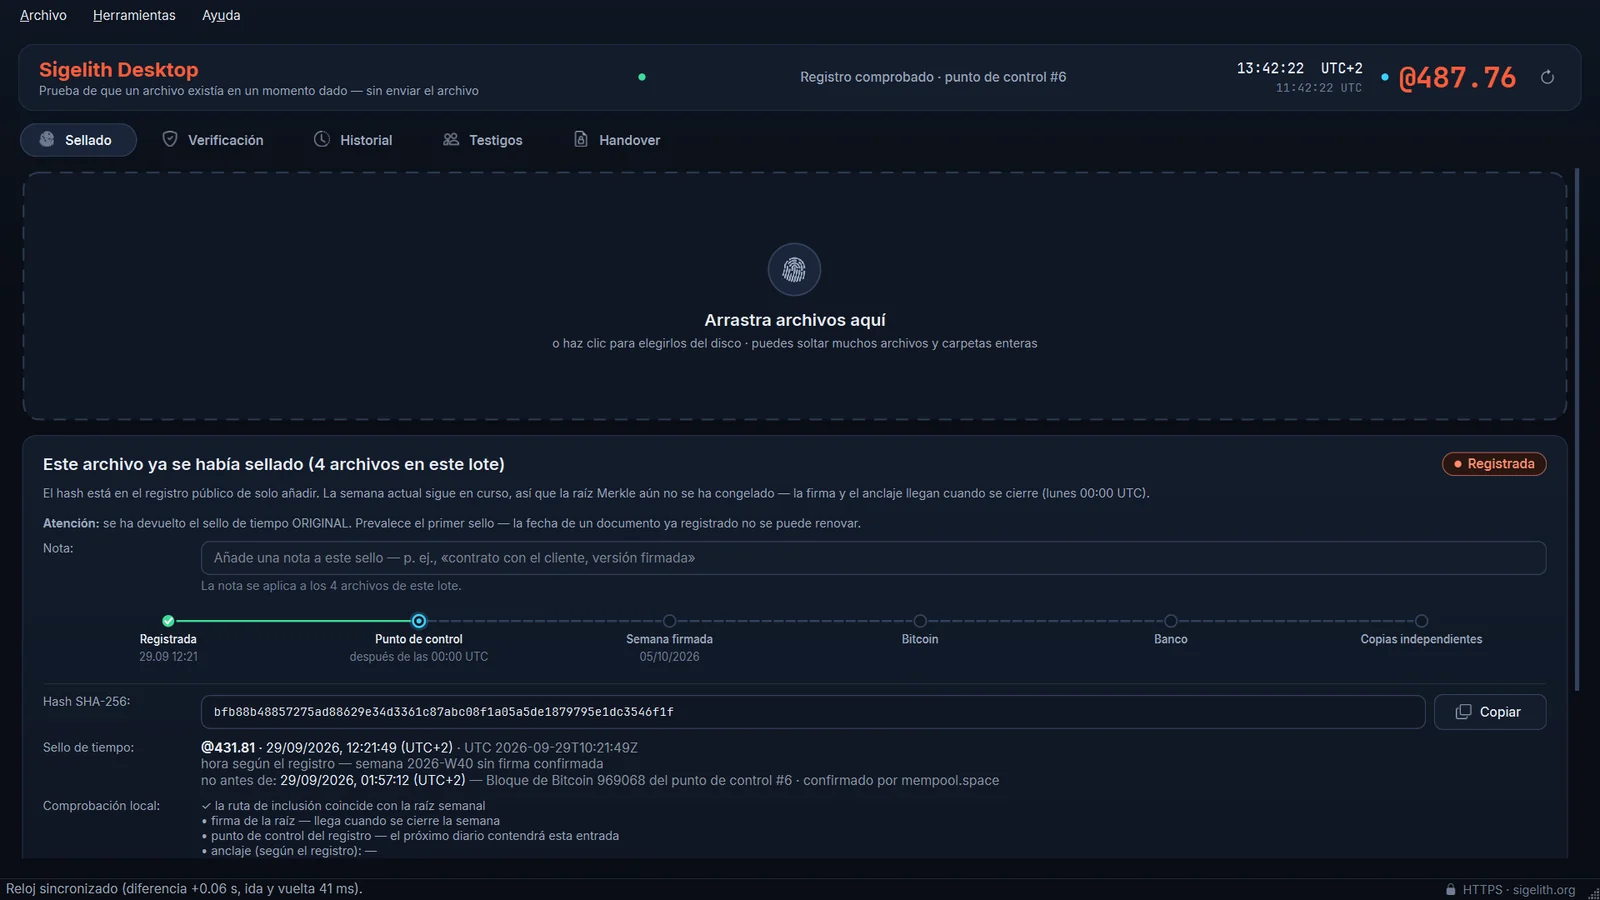This screenshot has height=900, width=1600.
Task: Open the Historial tab
Action: point(353,140)
